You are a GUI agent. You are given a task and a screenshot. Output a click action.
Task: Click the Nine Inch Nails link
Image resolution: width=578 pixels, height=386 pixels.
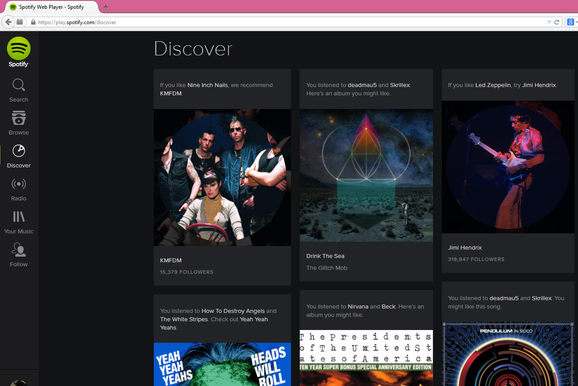[208, 85]
